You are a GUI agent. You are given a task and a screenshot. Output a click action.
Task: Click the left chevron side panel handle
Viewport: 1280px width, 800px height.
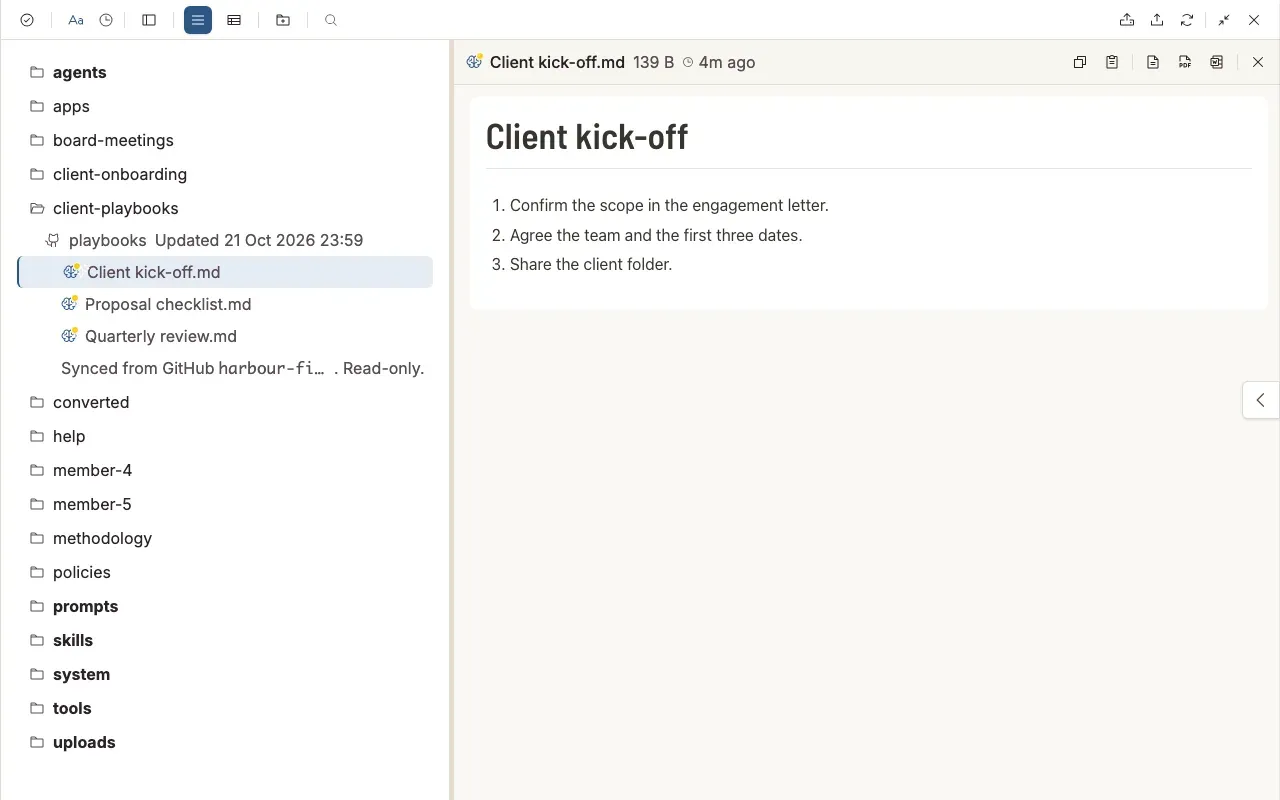tap(1261, 400)
